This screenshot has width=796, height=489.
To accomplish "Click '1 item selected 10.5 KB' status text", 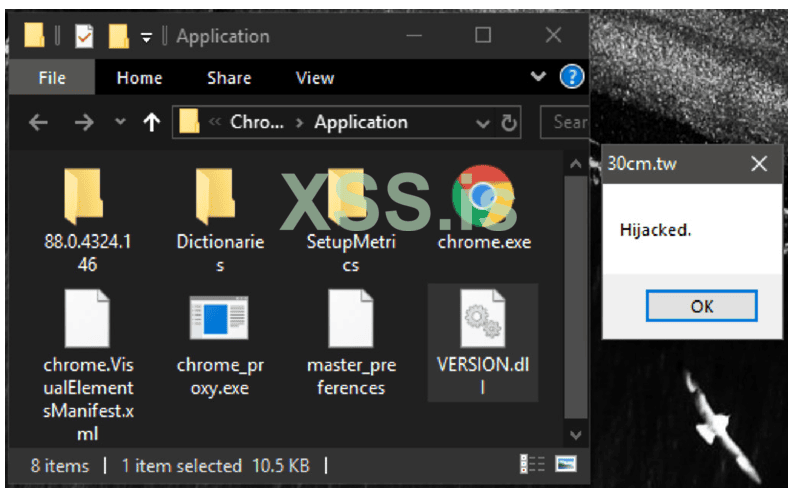I will click(216, 465).
